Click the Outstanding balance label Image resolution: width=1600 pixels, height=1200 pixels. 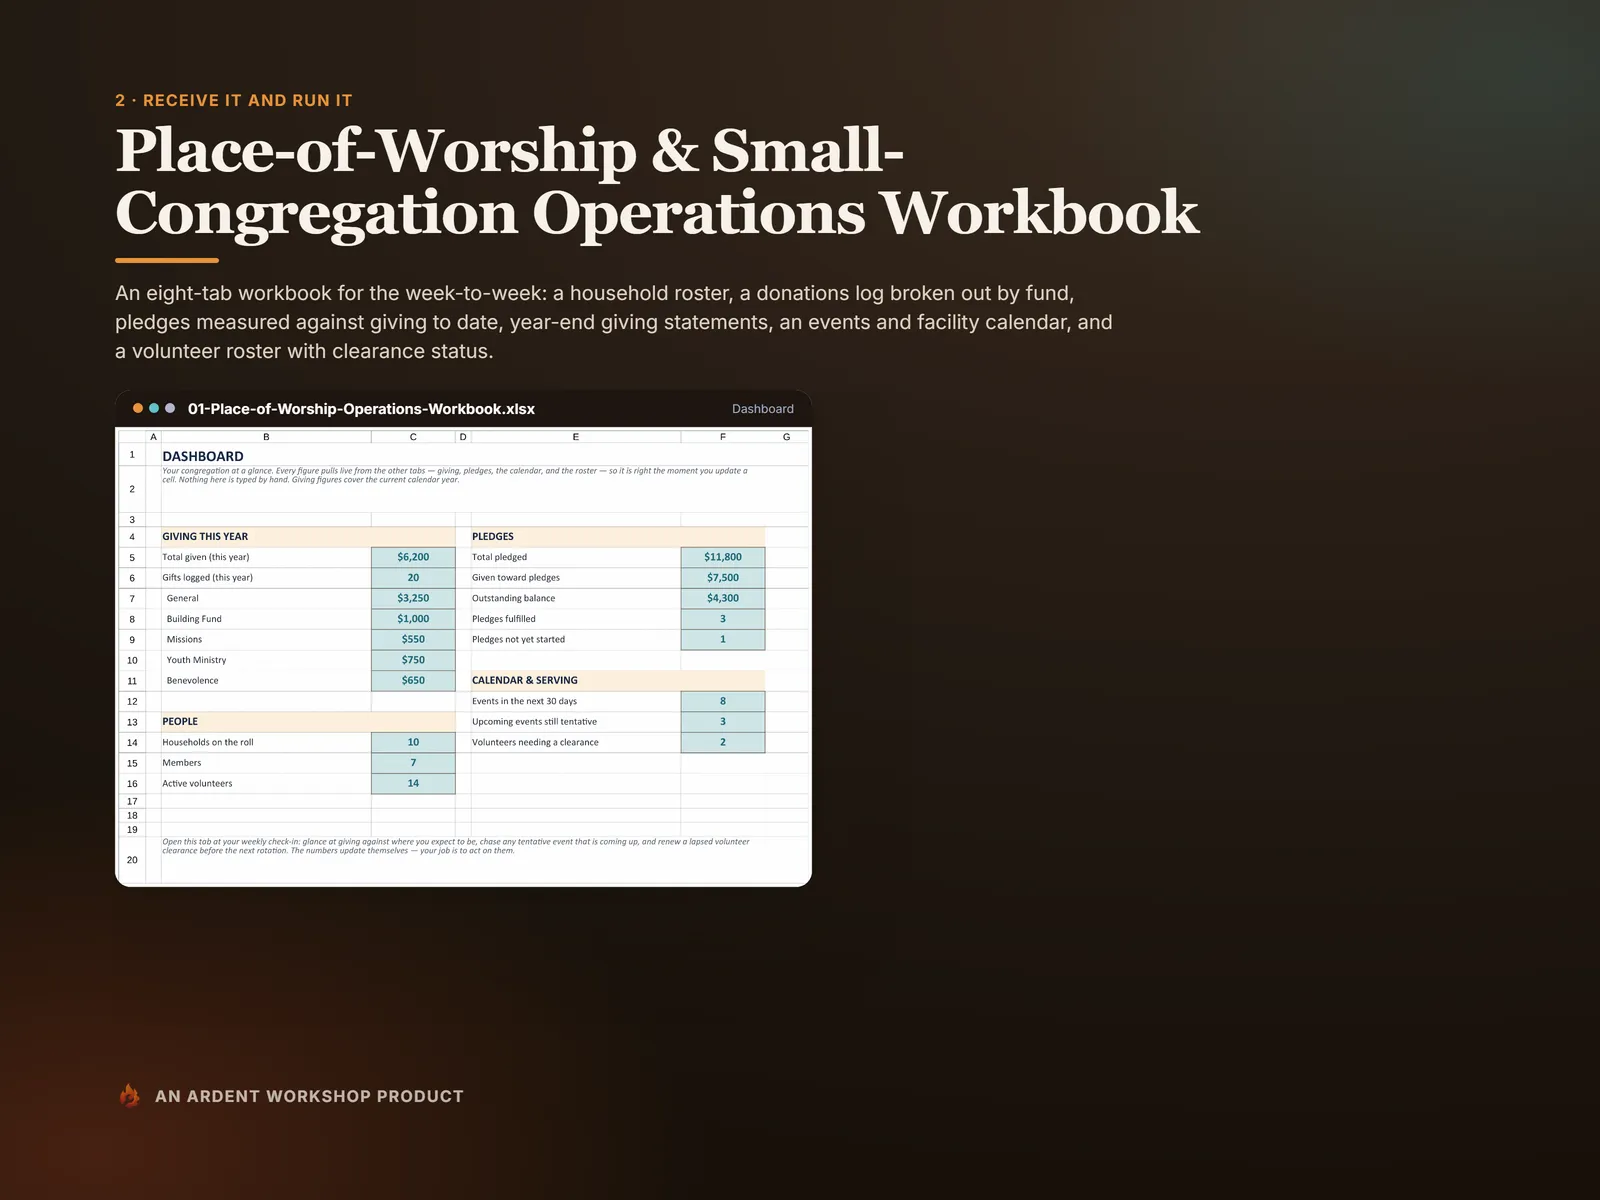513,598
